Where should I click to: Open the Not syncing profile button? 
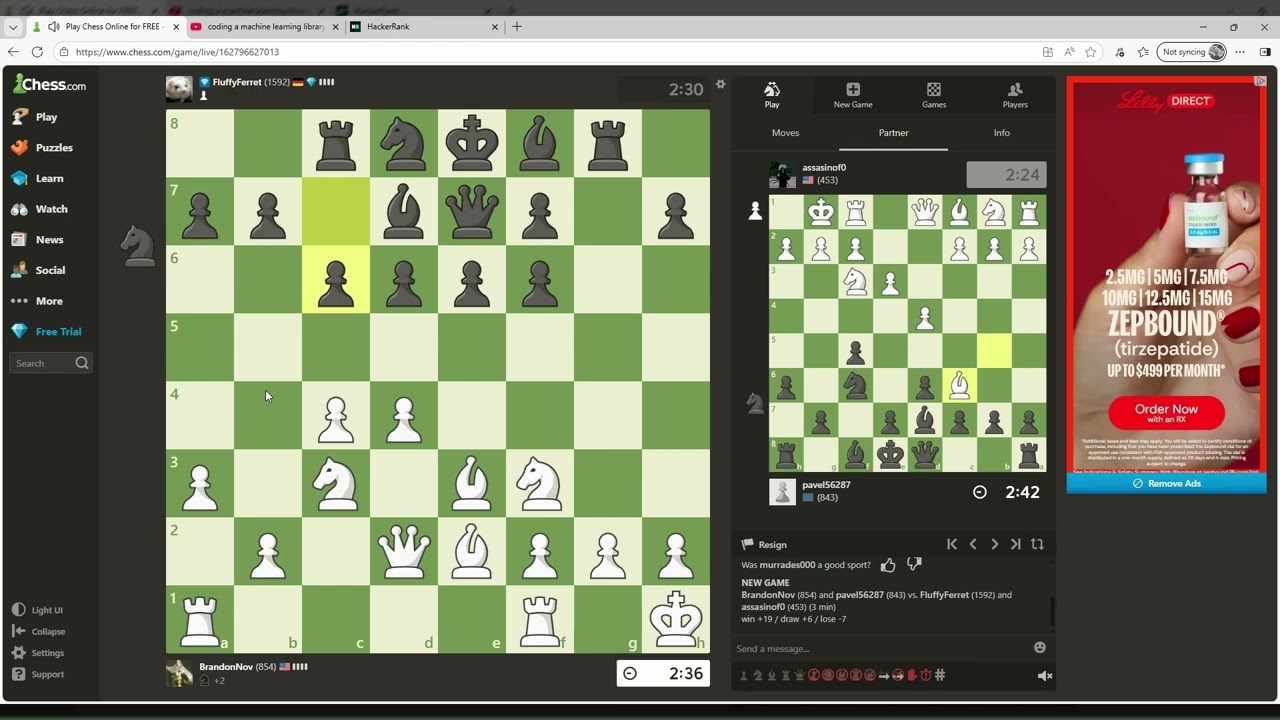point(1192,52)
